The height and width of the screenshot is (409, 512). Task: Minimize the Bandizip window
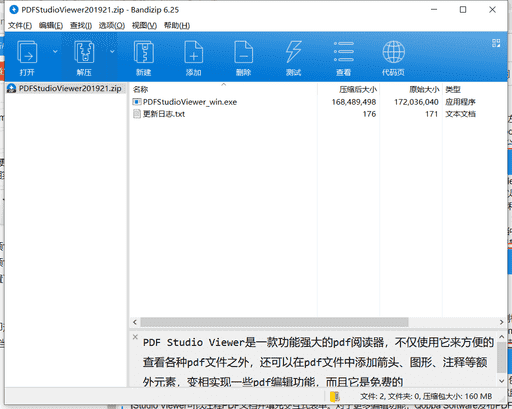pos(434,10)
